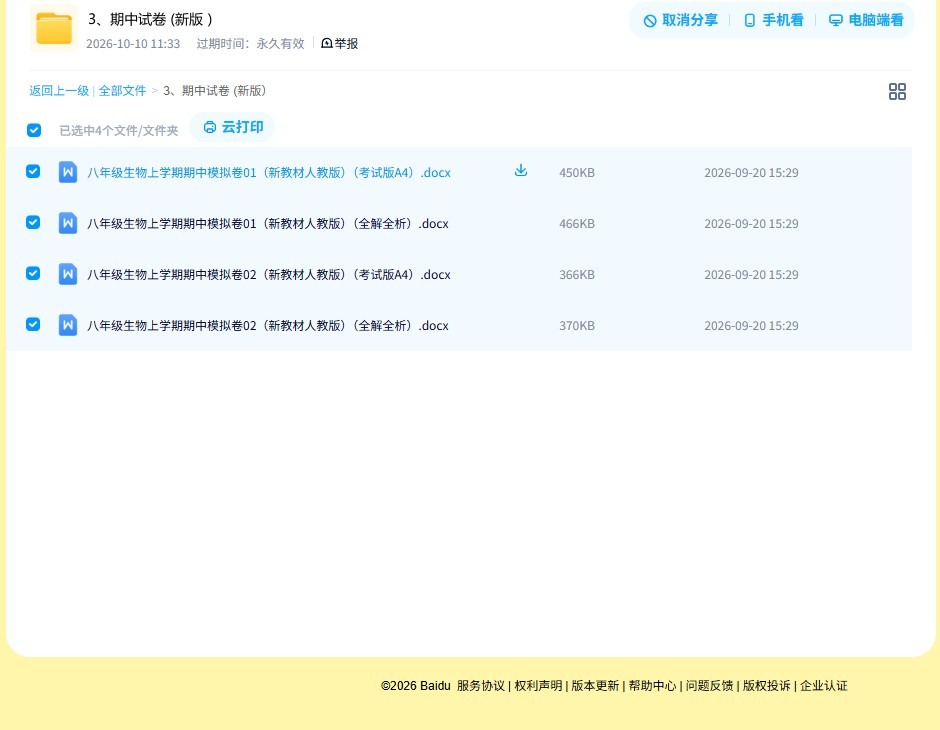This screenshot has width=940, height=730.
Task: Download the 模拟卷01 考试版A4 file
Action: (x=521, y=171)
